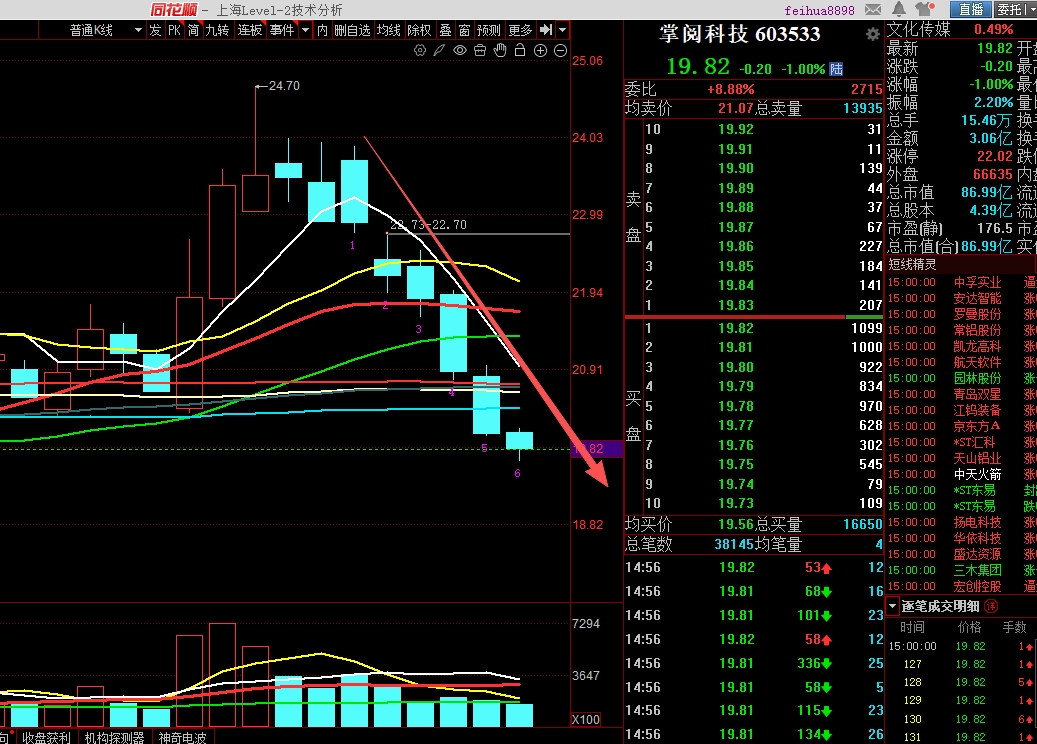Open dropdown arrow after 更多 toolbar

pos(562,30)
